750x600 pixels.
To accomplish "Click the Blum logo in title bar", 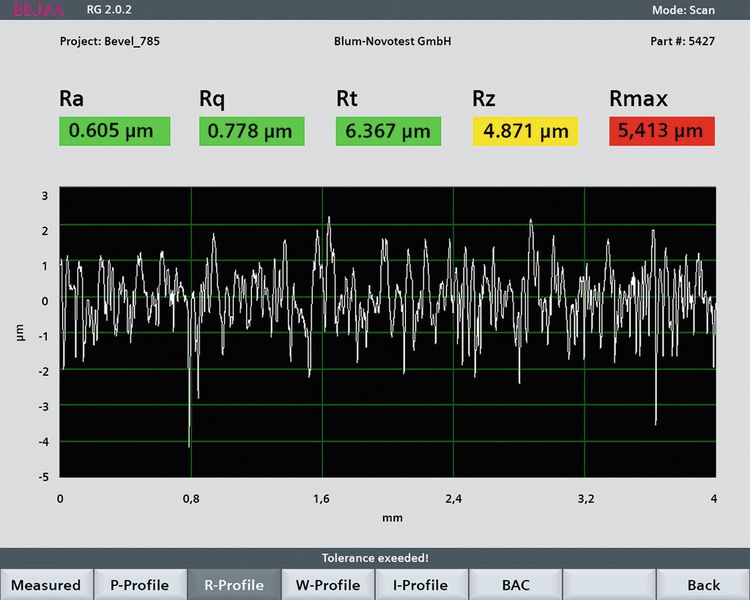I will tap(39, 10).
